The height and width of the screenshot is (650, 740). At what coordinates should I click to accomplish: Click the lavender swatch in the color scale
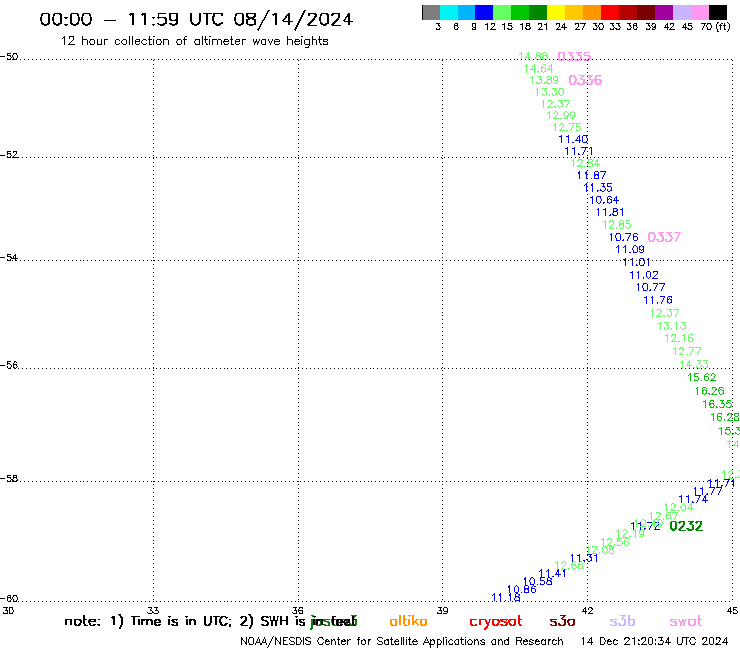pos(682,12)
